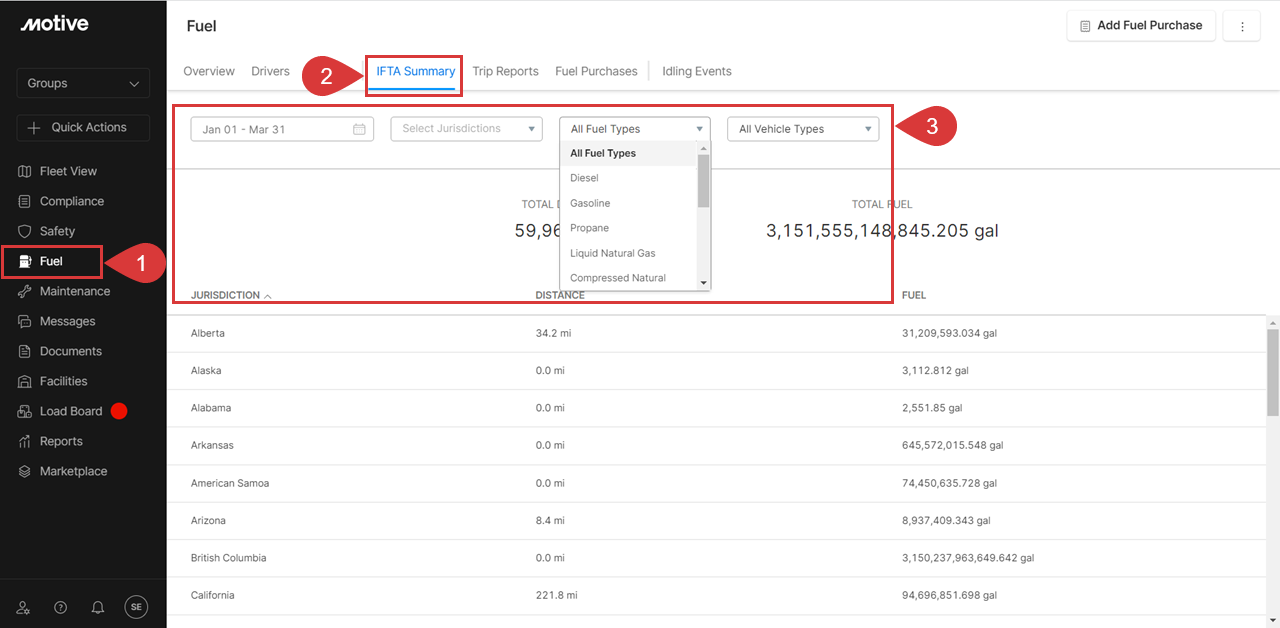The image size is (1280, 628).
Task: Open the Select Jurisdictions dropdown
Action: pyautogui.click(x=466, y=129)
